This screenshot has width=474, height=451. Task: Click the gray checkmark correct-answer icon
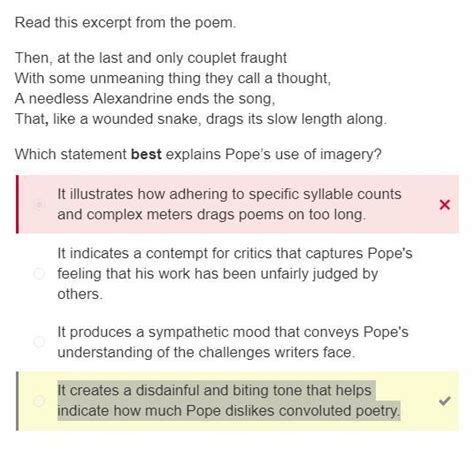tap(445, 401)
